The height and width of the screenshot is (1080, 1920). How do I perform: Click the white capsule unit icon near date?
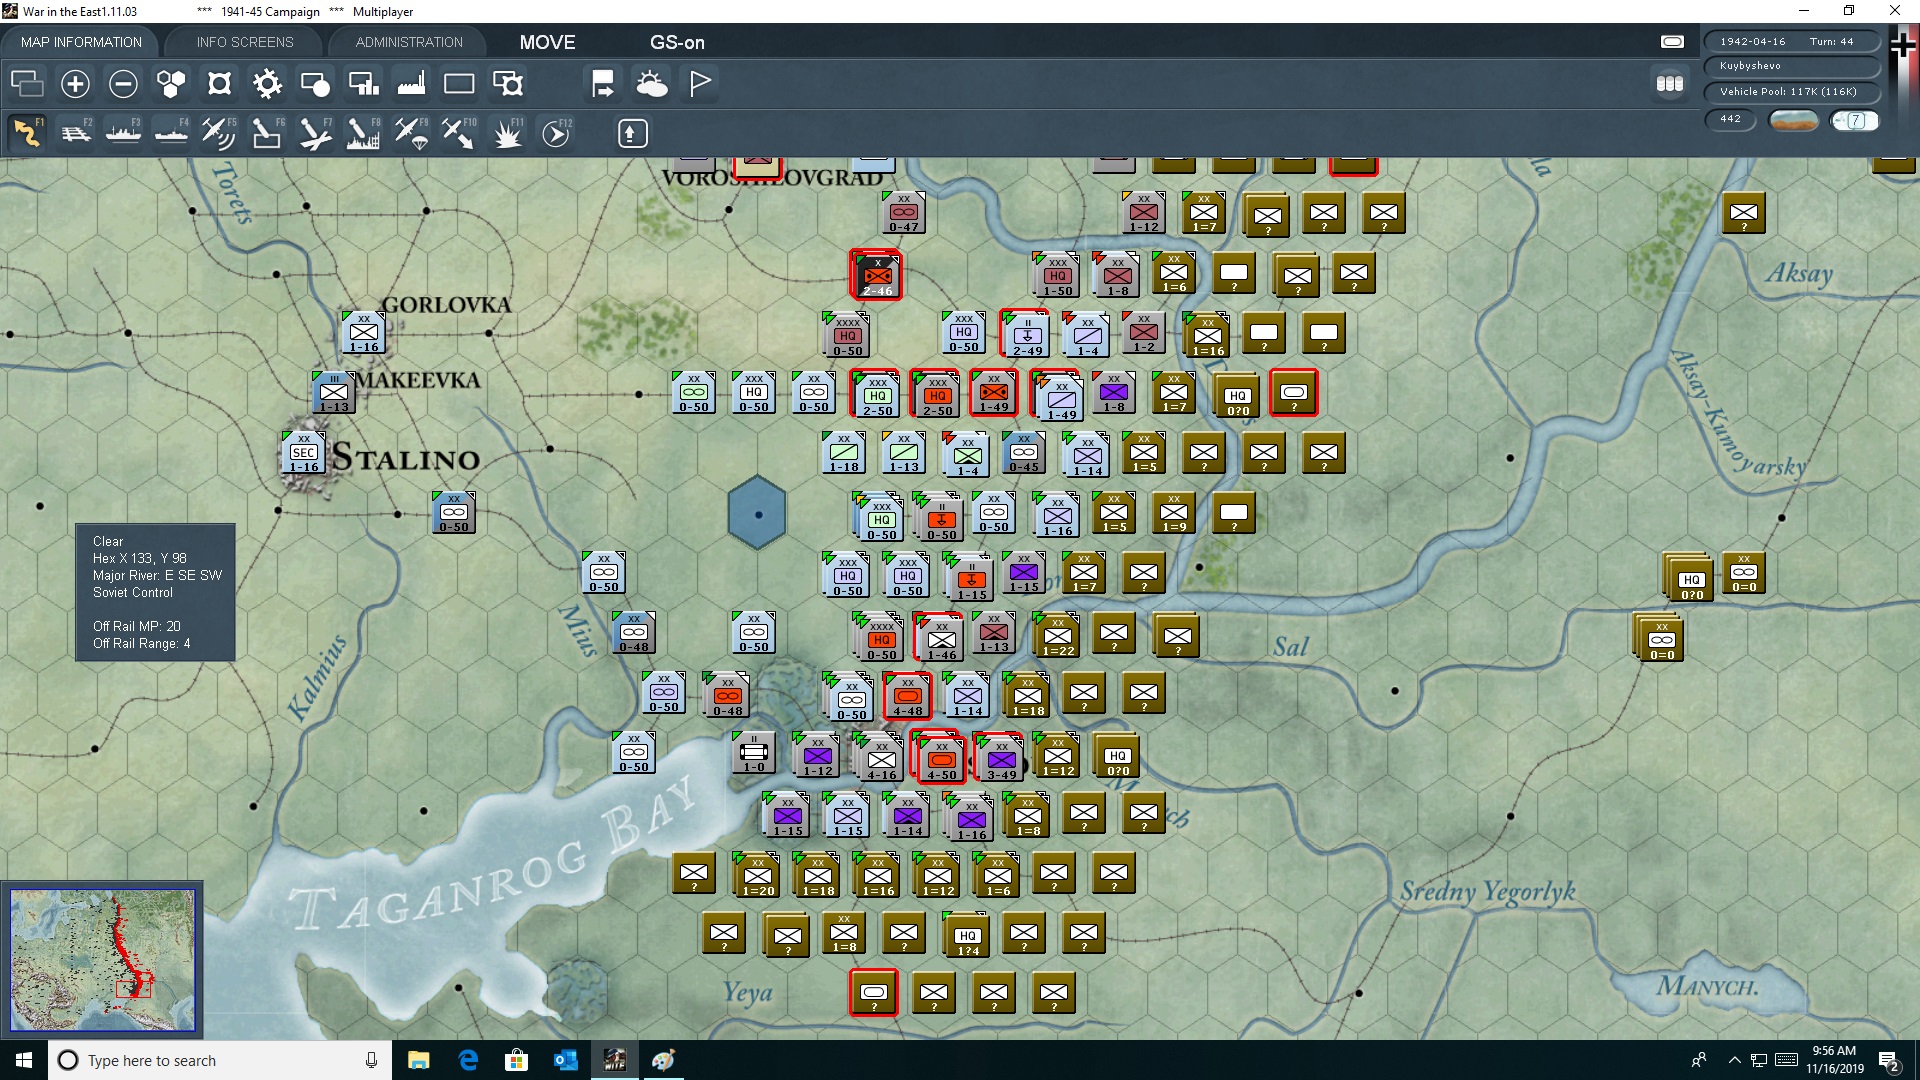(x=1672, y=42)
